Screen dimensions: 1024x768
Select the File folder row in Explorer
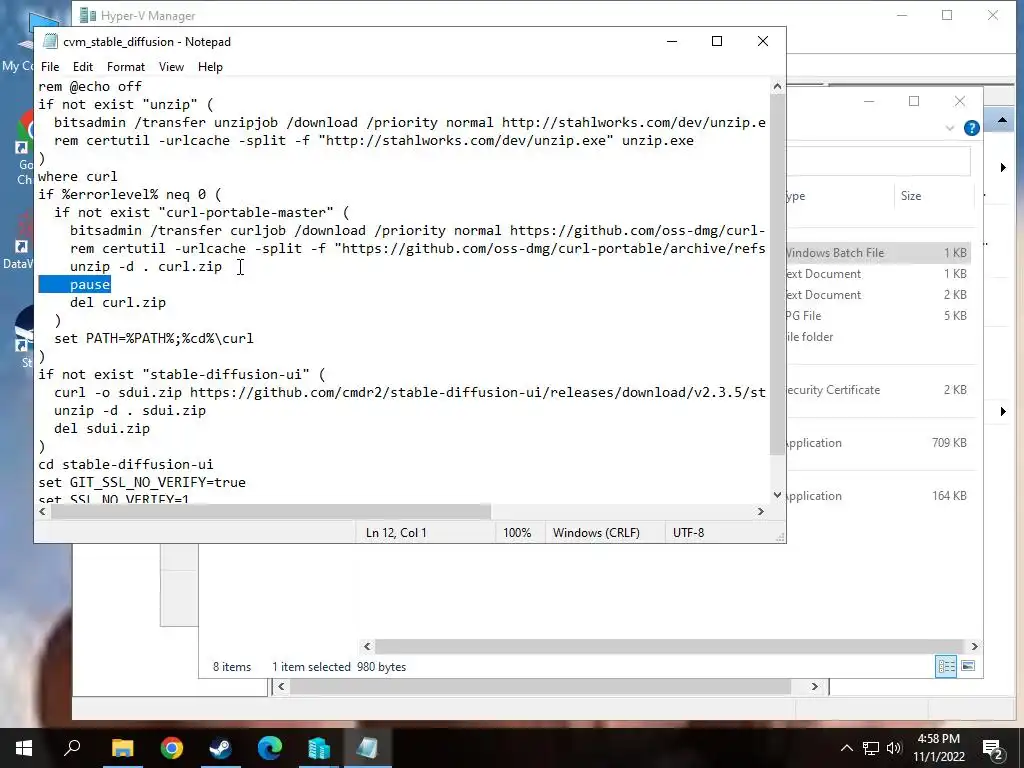click(x=878, y=336)
